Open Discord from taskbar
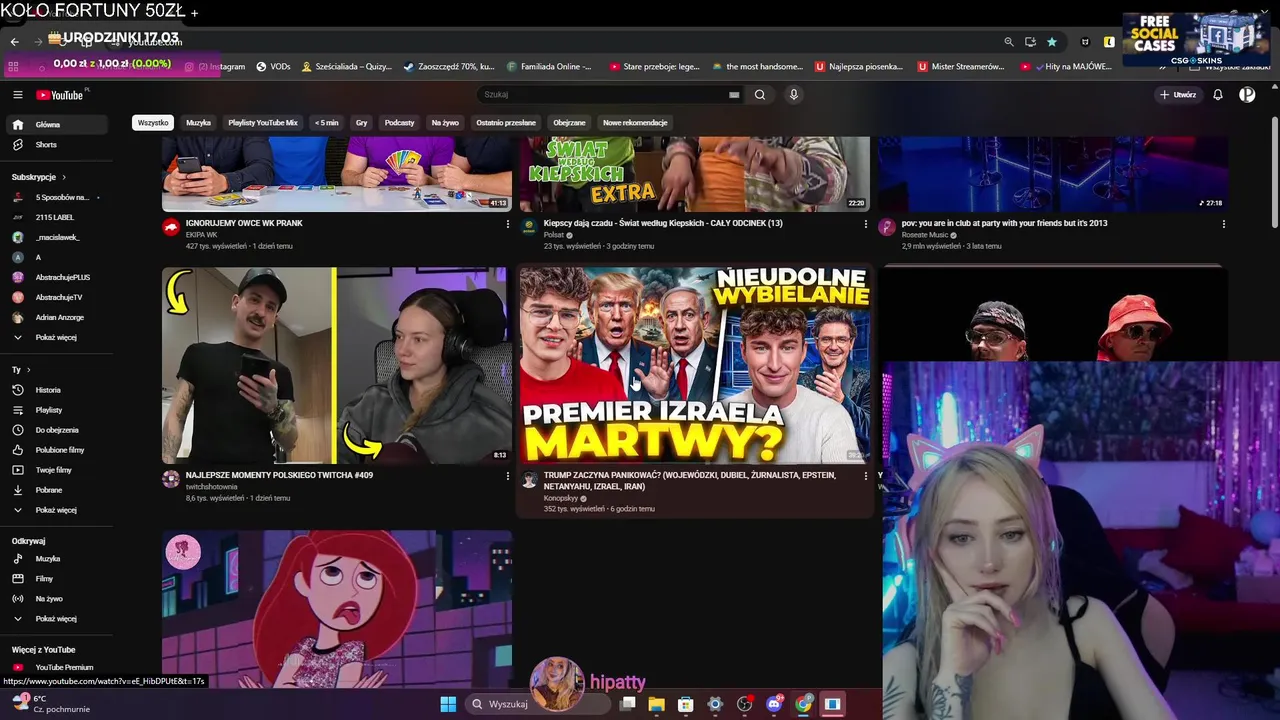Image resolution: width=1280 pixels, height=720 pixels. click(773, 704)
